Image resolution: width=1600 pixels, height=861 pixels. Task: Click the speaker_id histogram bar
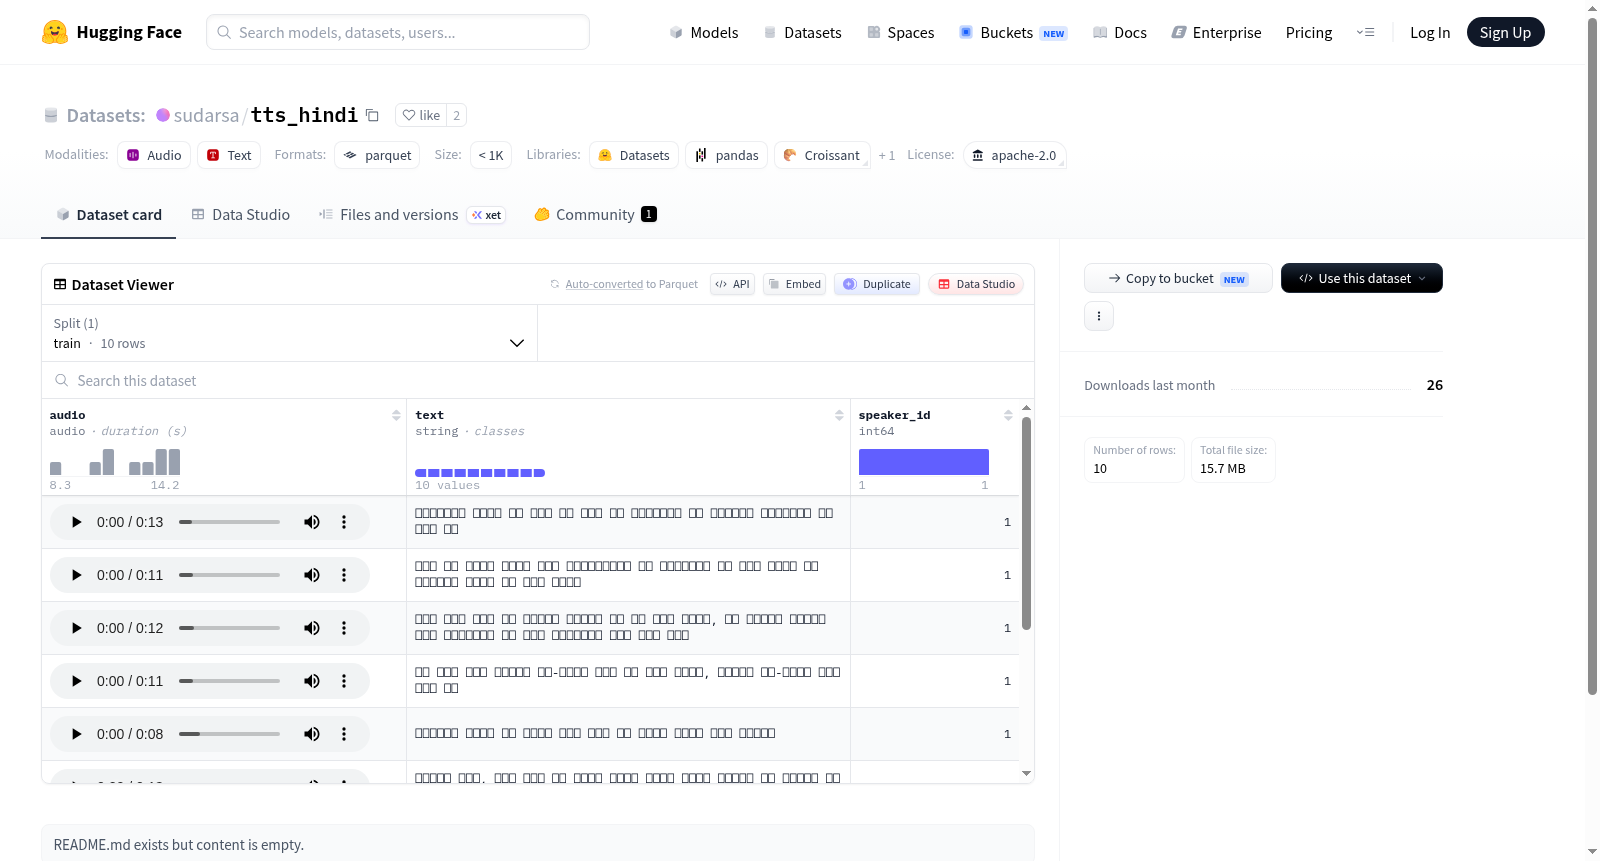click(924, 462)
